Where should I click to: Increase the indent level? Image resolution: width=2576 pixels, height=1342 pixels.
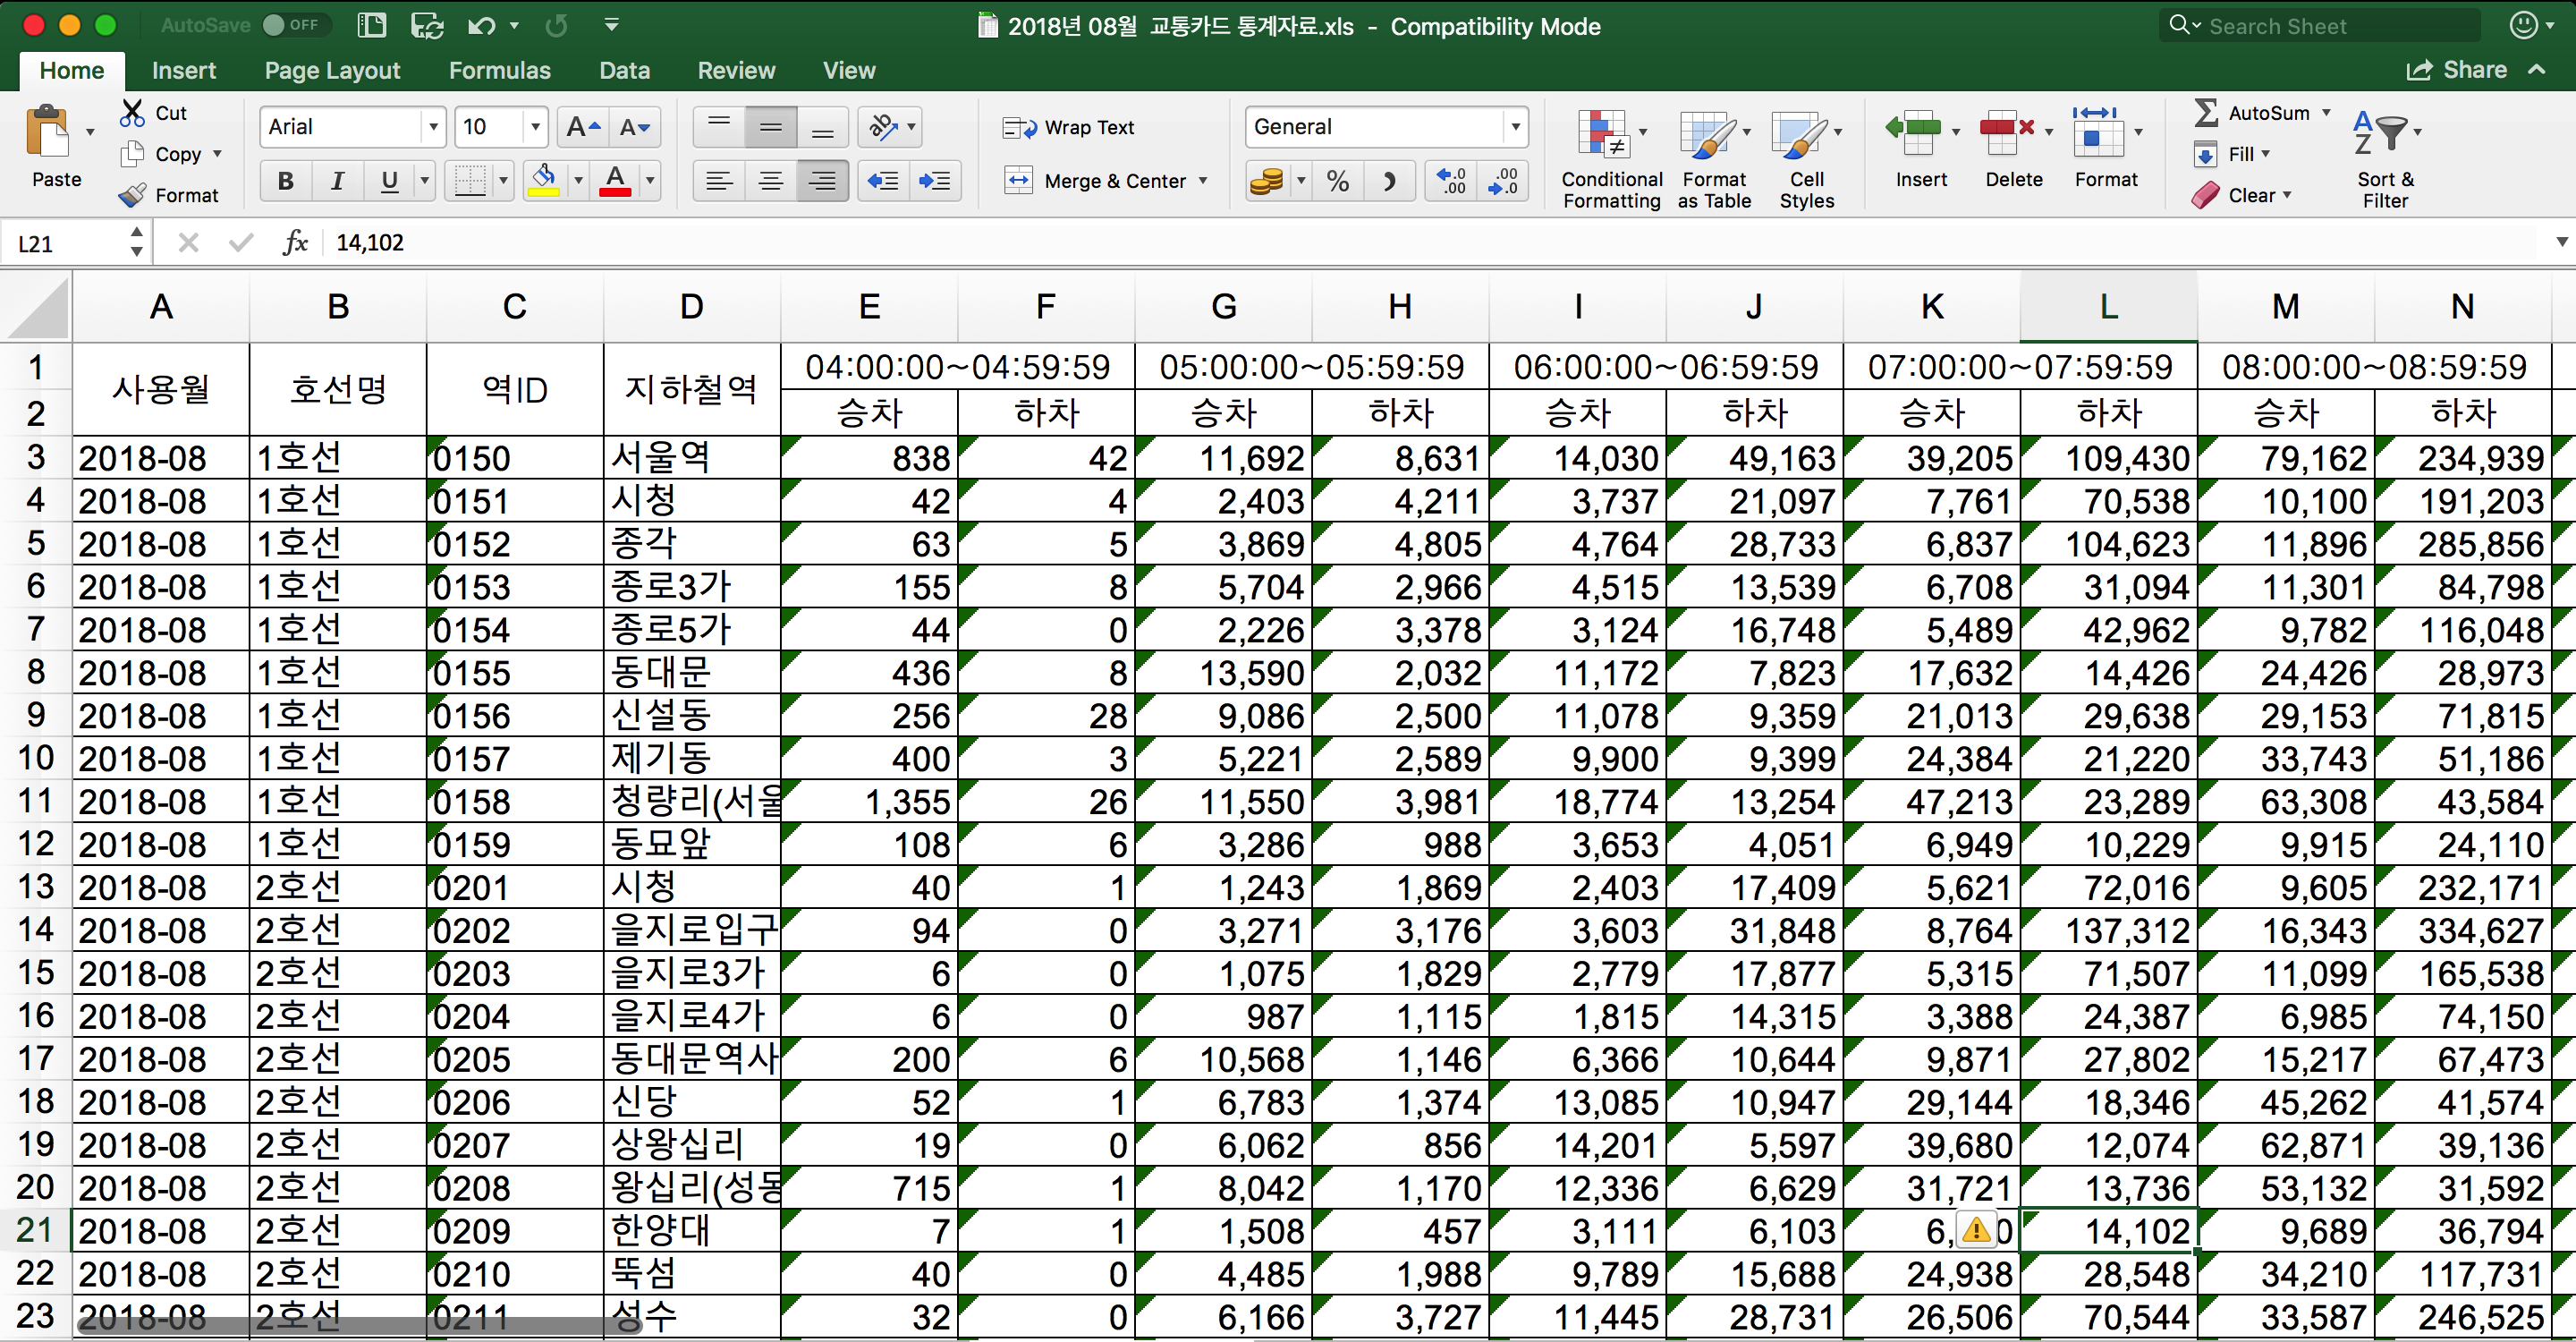[x=934, y=181]
